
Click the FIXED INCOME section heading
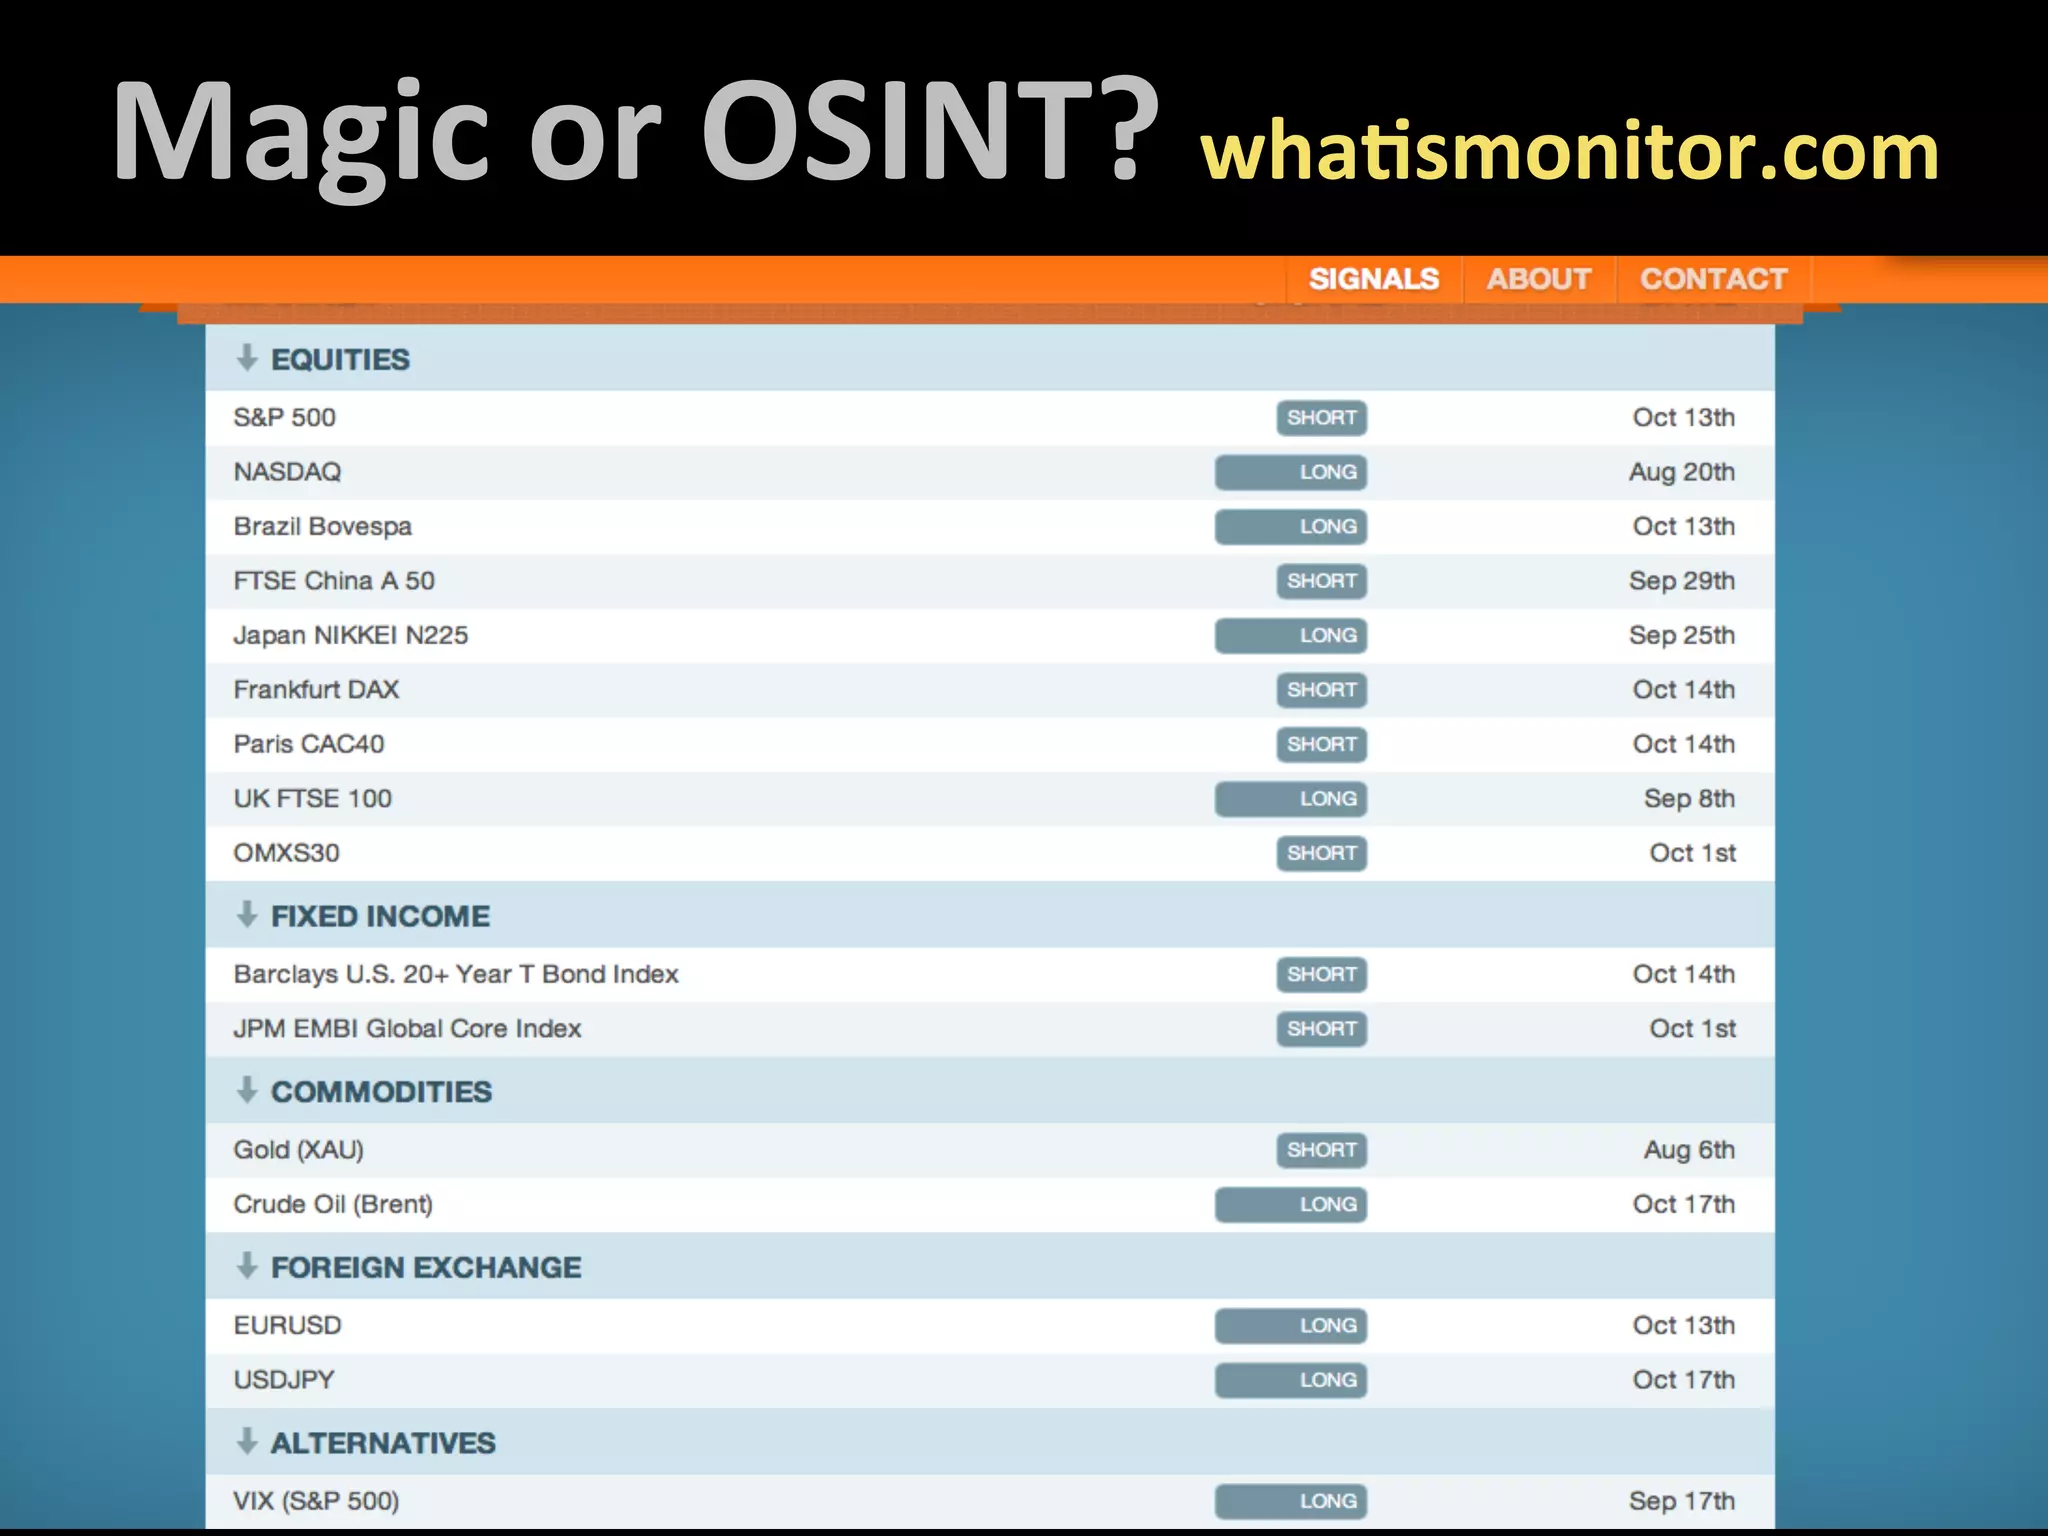pos(381,916)
